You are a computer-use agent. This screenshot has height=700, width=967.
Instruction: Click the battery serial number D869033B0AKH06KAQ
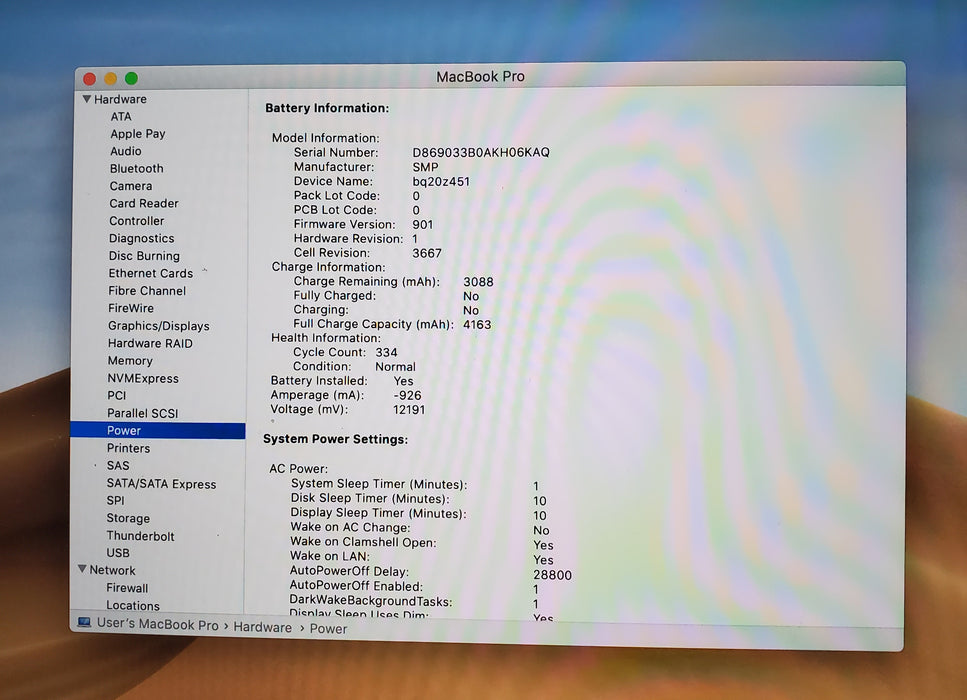pos(481,152)
